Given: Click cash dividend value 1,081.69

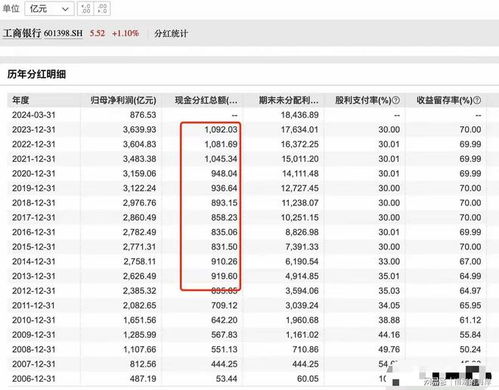Looking at the screenshot, I should click(221, 144).
